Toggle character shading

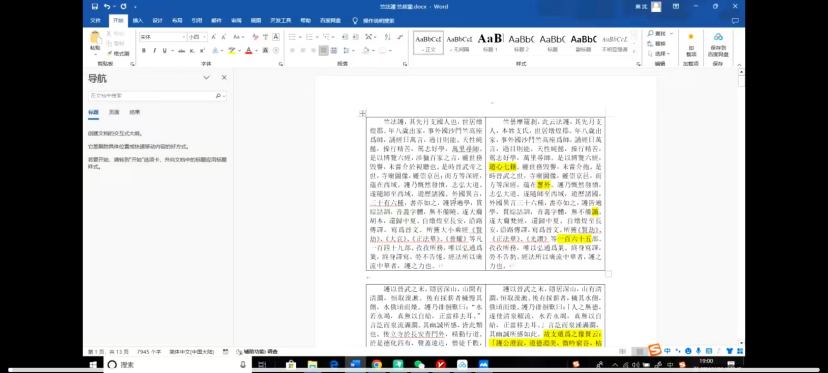point(265,51)
